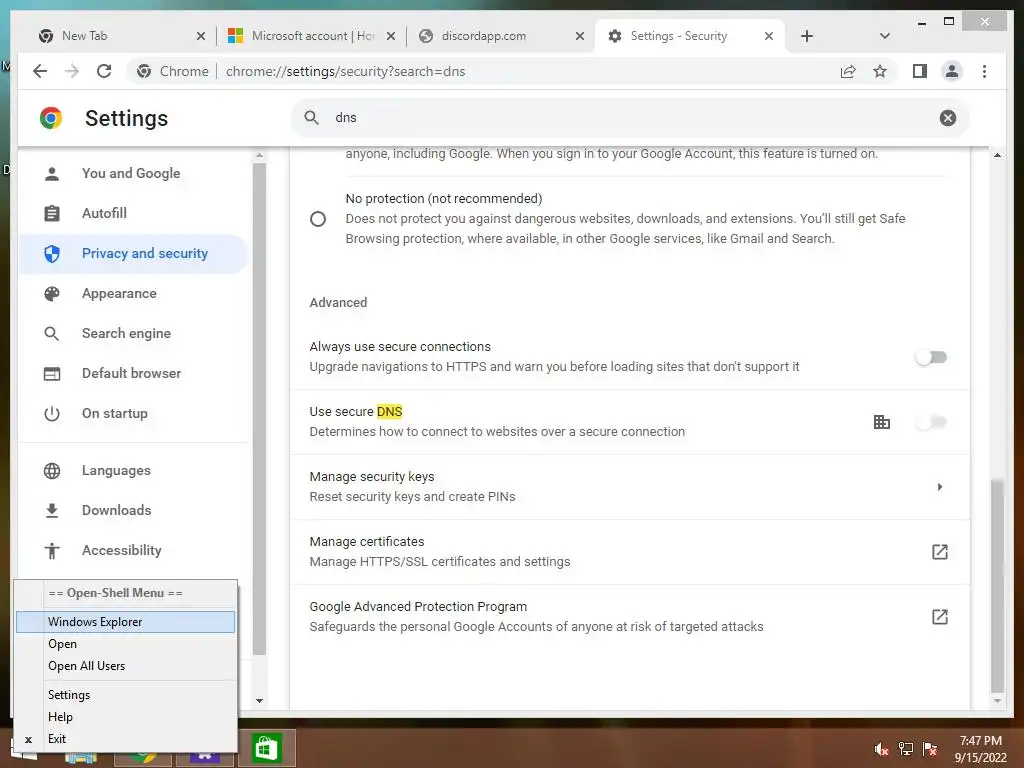1024x768 pixels.
Task: Click the Manage certificates row
Action: click(x=630, y=552)
